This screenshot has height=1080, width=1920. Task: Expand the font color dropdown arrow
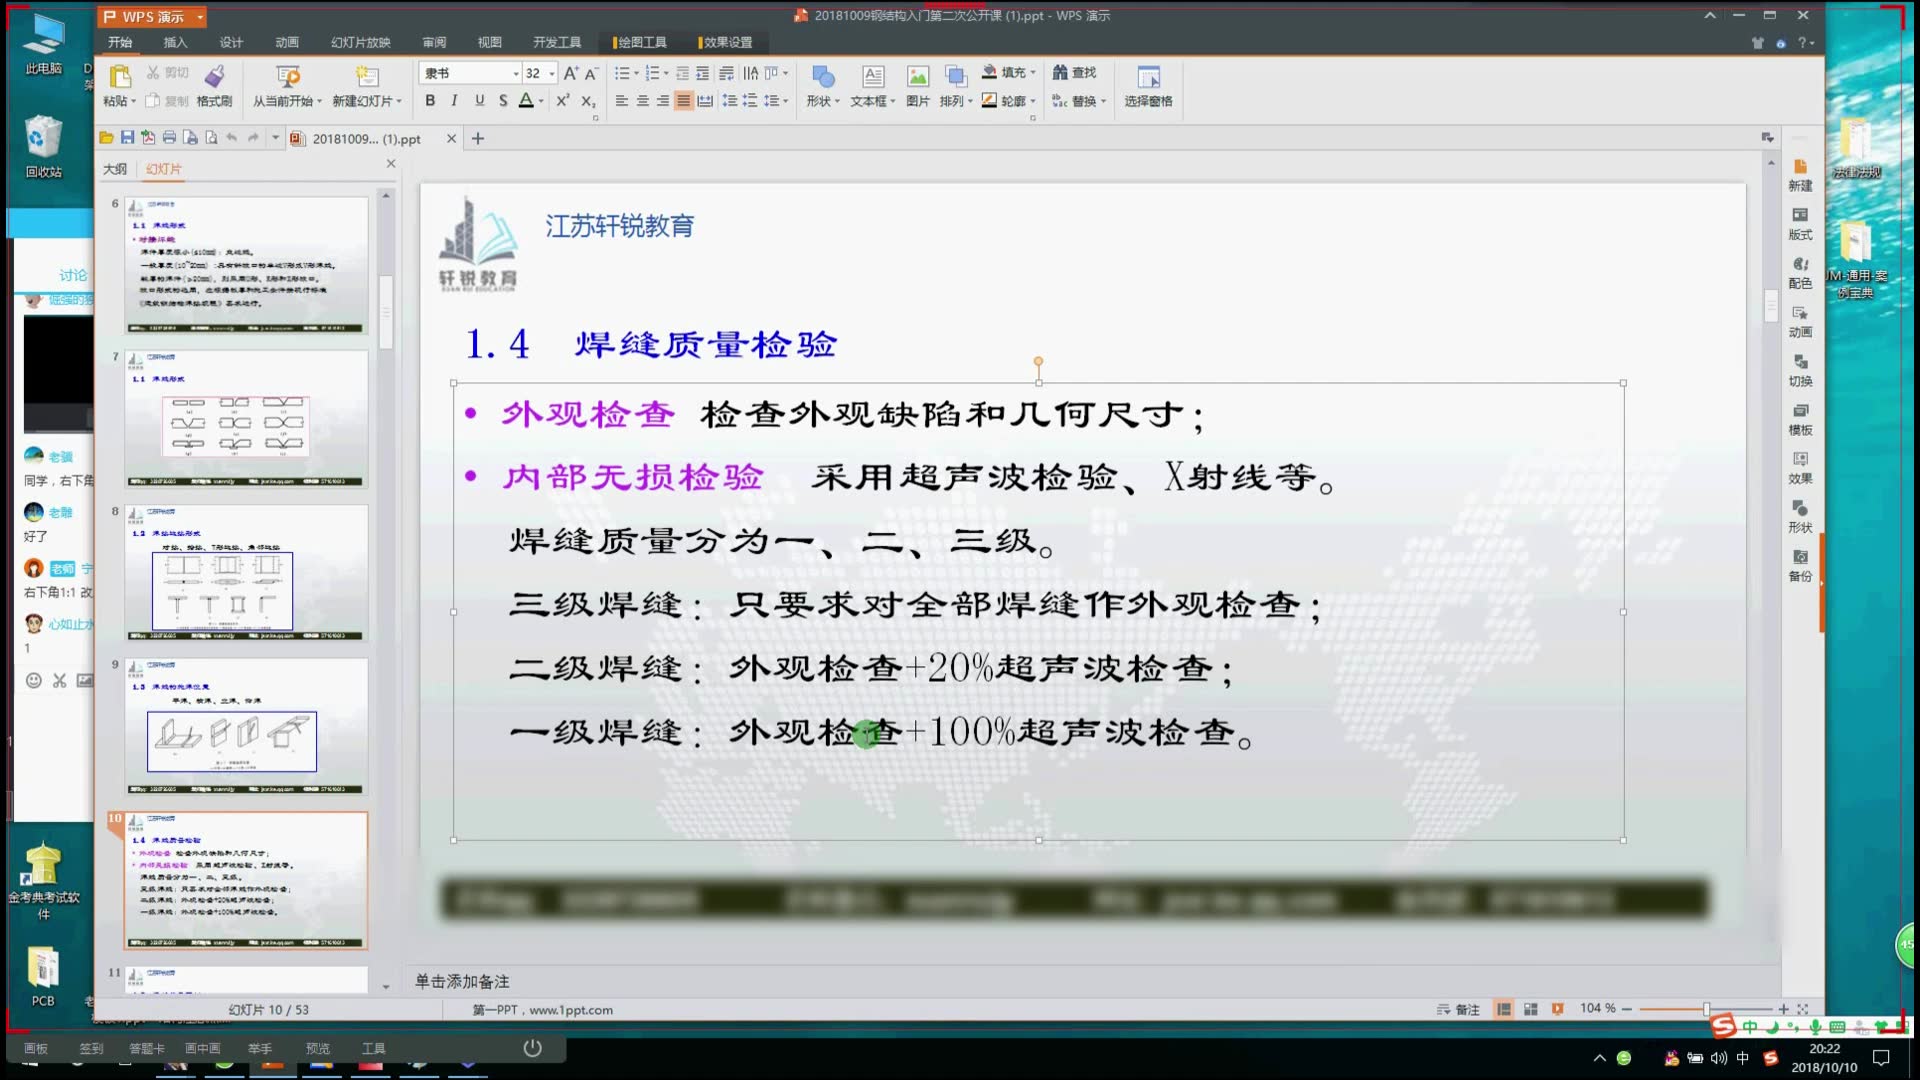coord(539,101)
